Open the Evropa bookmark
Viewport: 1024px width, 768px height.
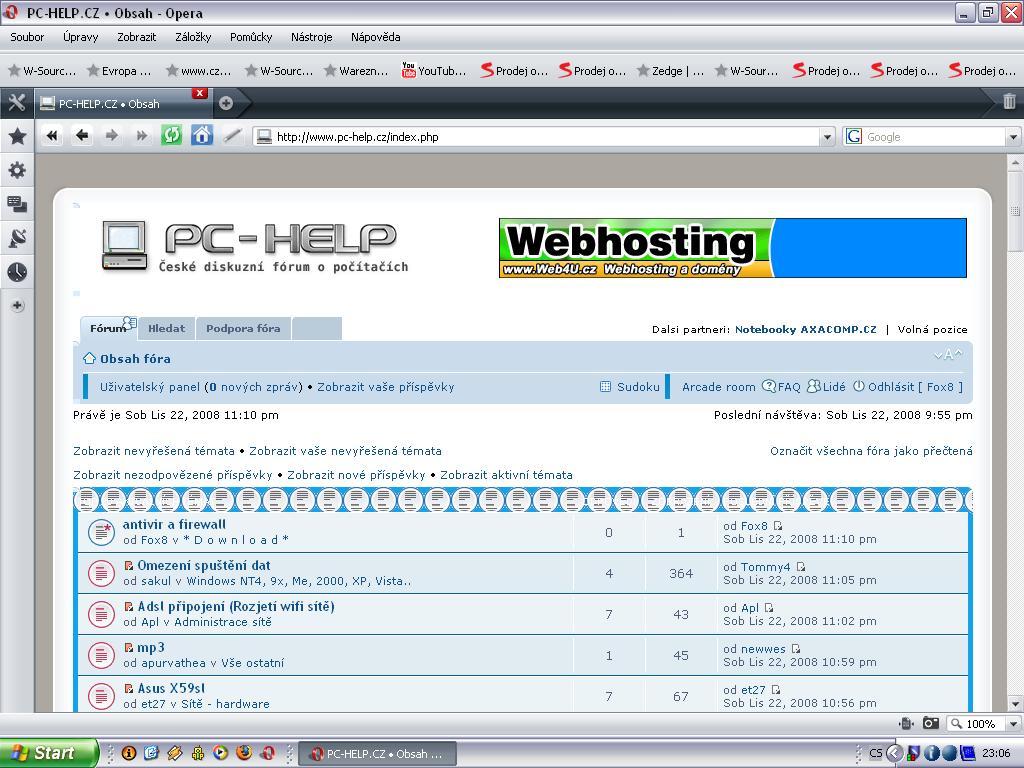tap(120, 71)
